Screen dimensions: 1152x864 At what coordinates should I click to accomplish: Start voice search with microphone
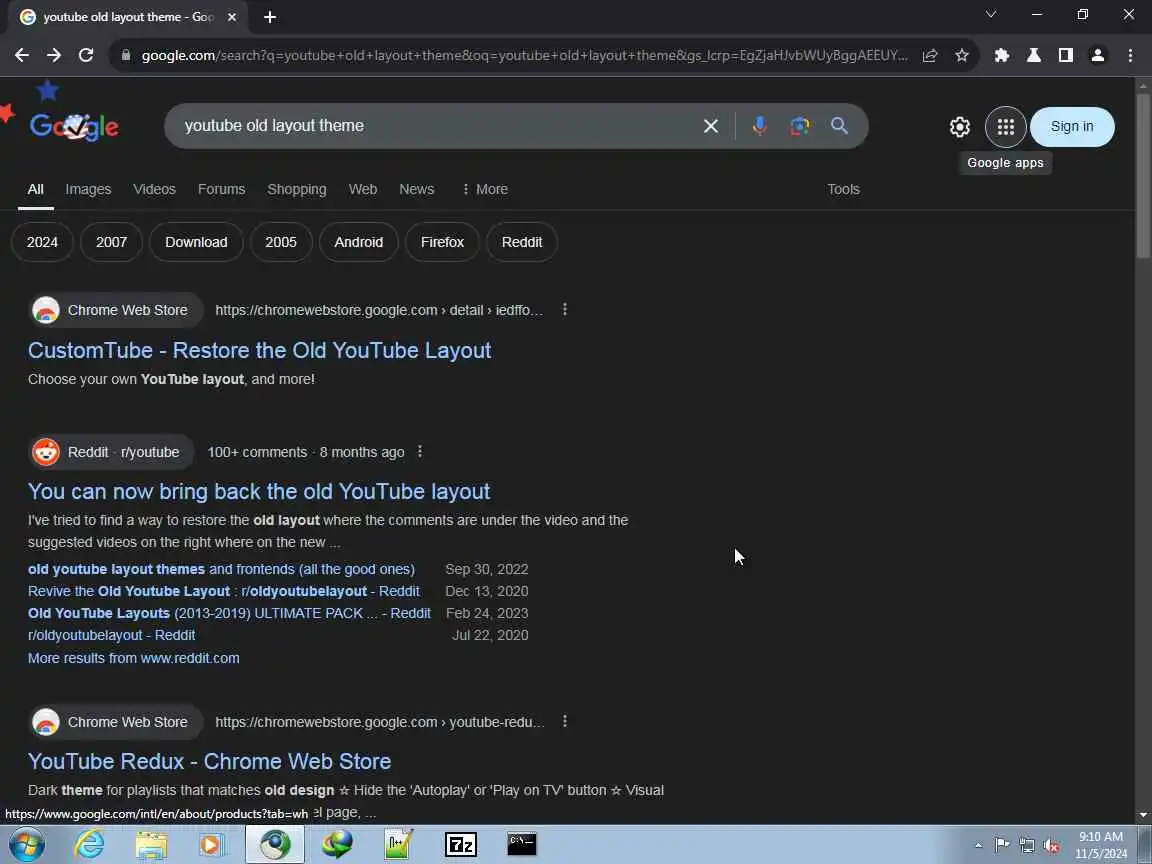click(x=760, y=126)
